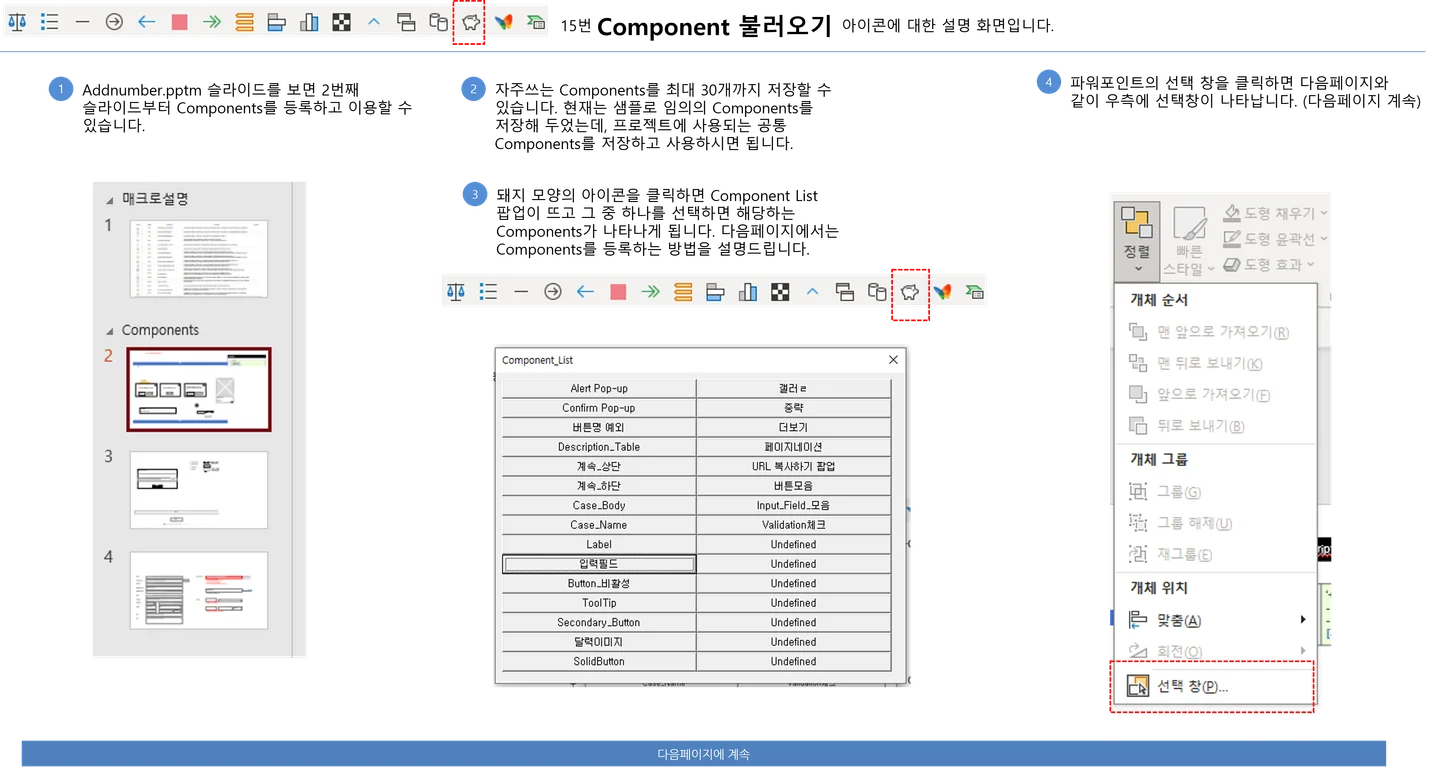Select slide 2 thumbnail under Components
1430x768 pixels.
point(199,389)
